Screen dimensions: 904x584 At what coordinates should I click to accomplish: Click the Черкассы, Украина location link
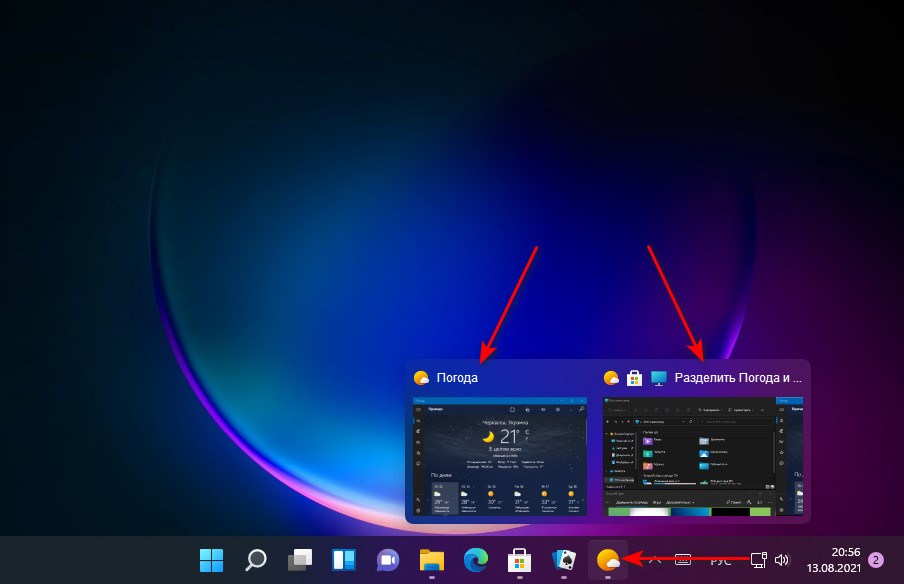[505, 423]
